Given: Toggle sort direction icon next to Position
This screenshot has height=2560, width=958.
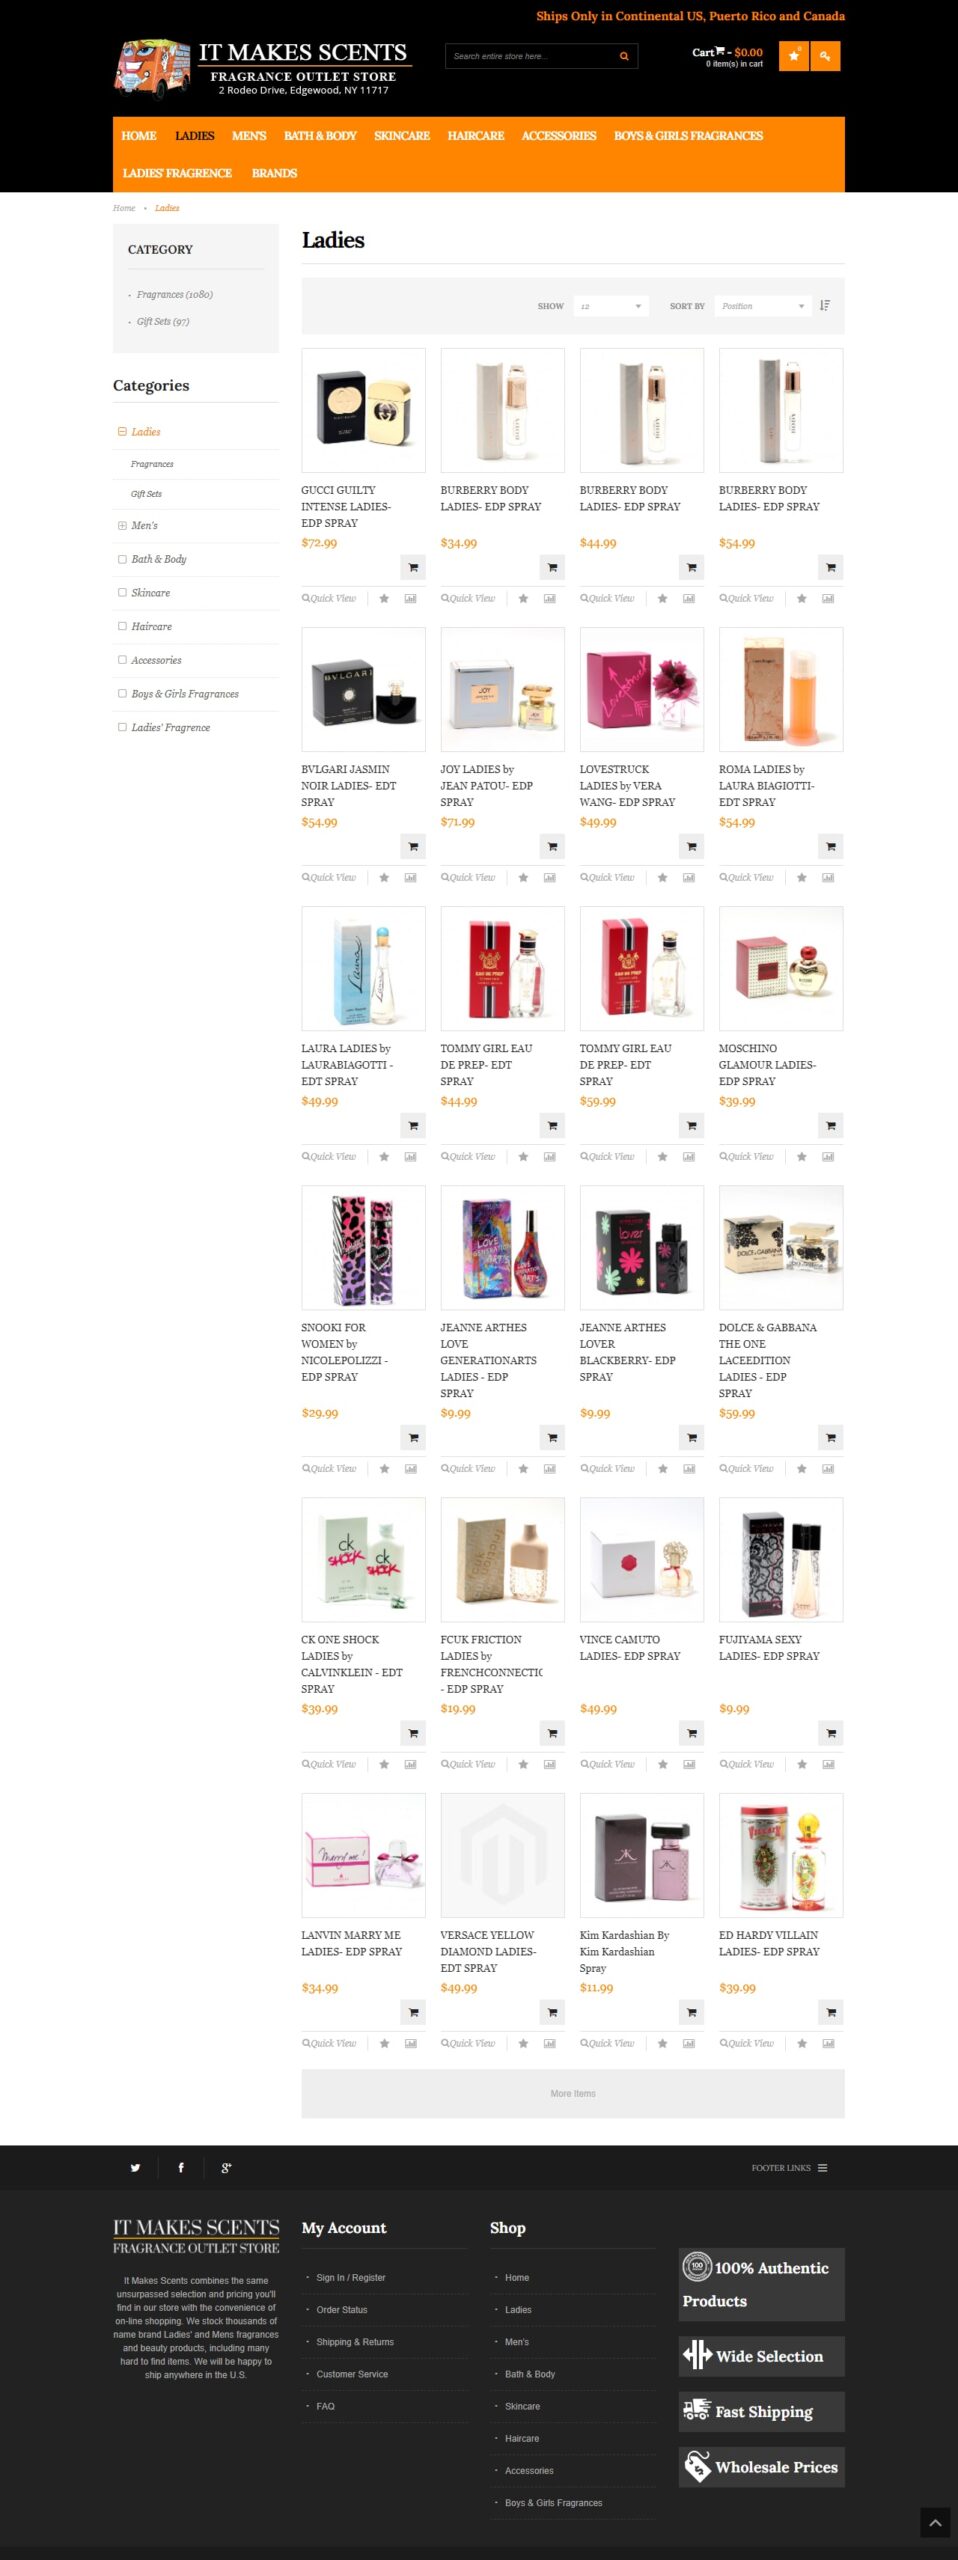Looking at the screenshot, I should tap(825, 306).
